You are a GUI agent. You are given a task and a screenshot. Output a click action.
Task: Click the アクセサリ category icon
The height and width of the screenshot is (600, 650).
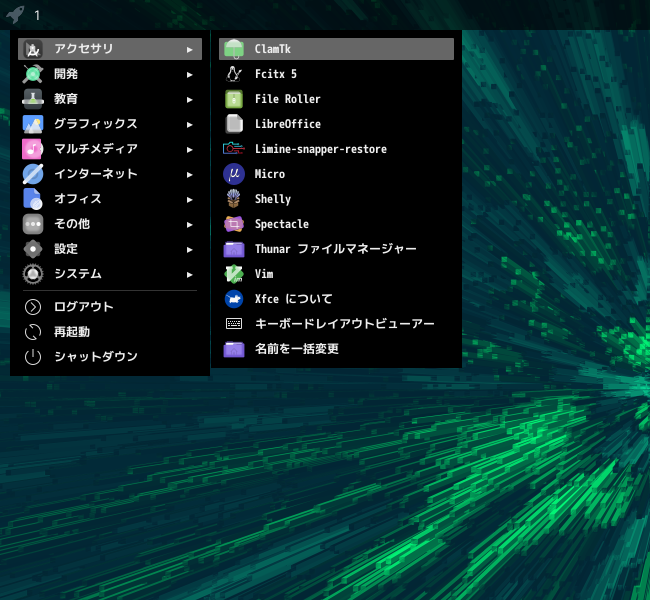[x=33, y=49]
